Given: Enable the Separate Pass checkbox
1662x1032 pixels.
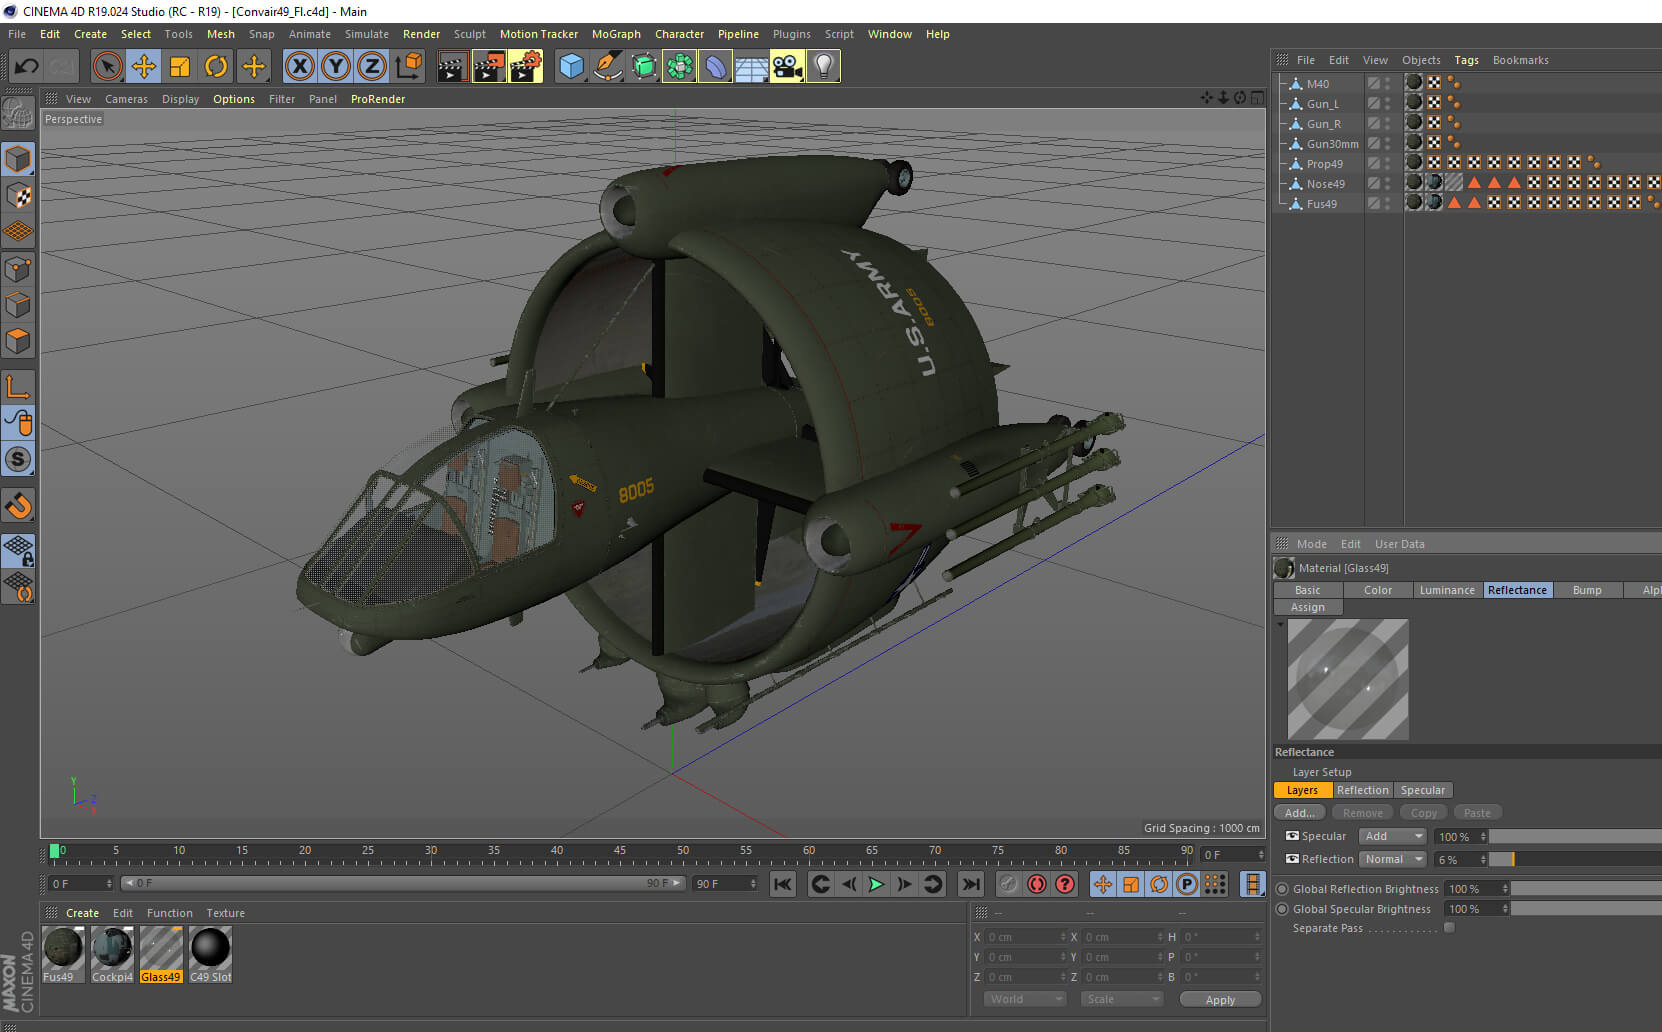Looking at the screenshot, I should tap(1449, 928).
